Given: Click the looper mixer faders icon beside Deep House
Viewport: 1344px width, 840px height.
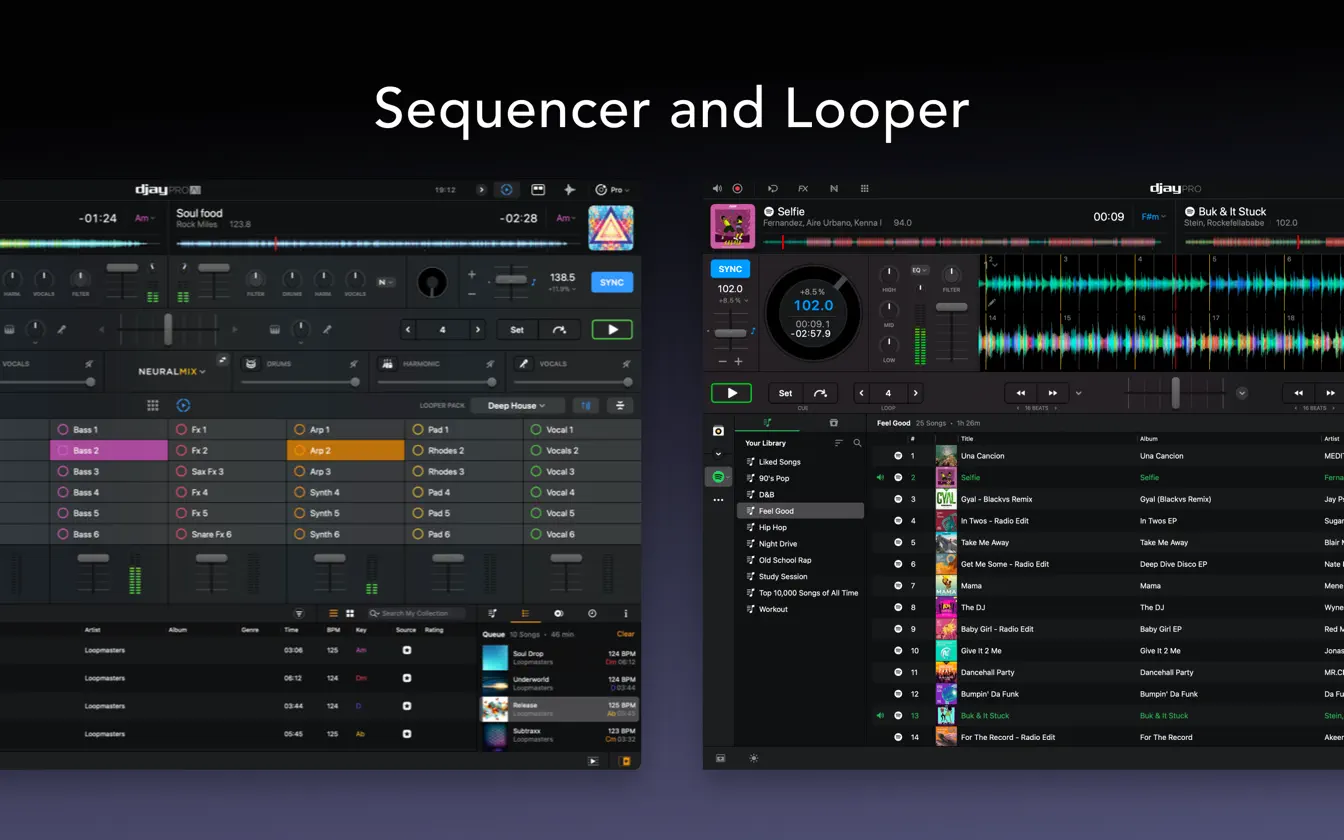Looking at the screenshot, I should pos(585,405).
